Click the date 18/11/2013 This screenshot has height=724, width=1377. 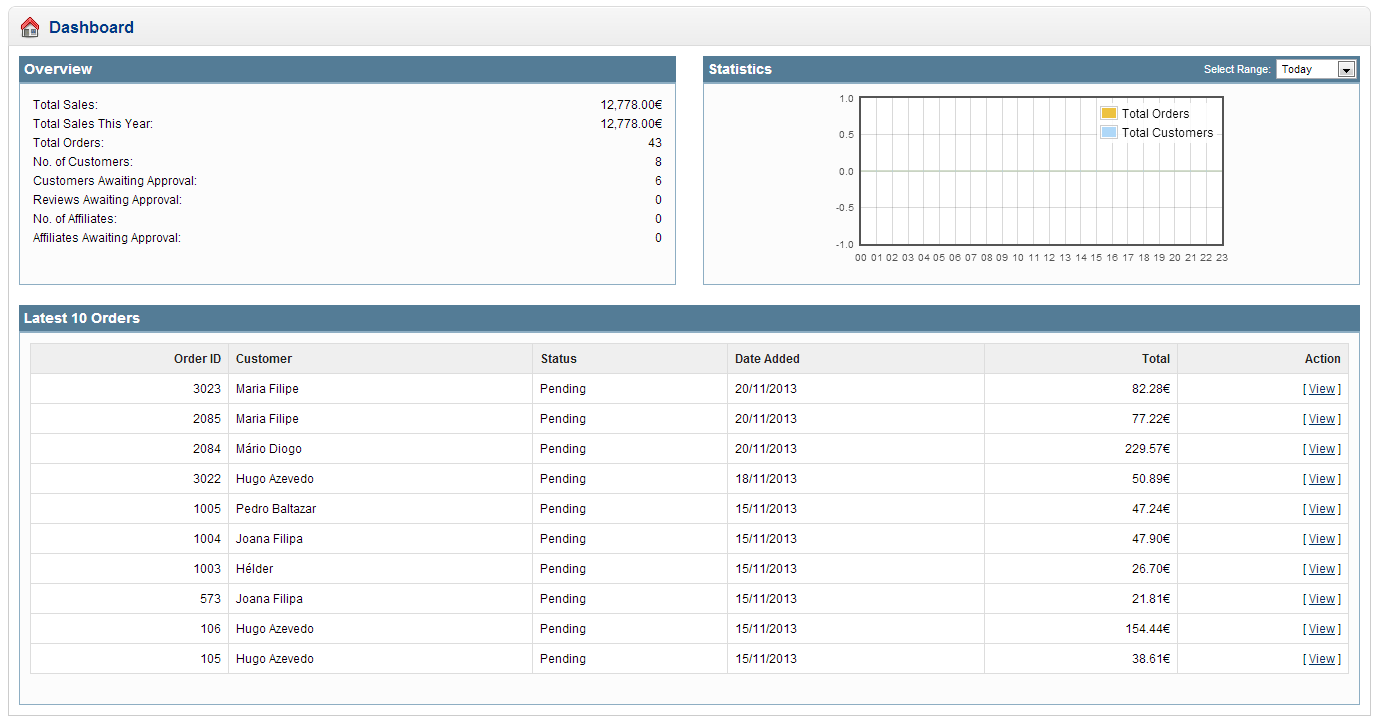[x=766, y=479]
